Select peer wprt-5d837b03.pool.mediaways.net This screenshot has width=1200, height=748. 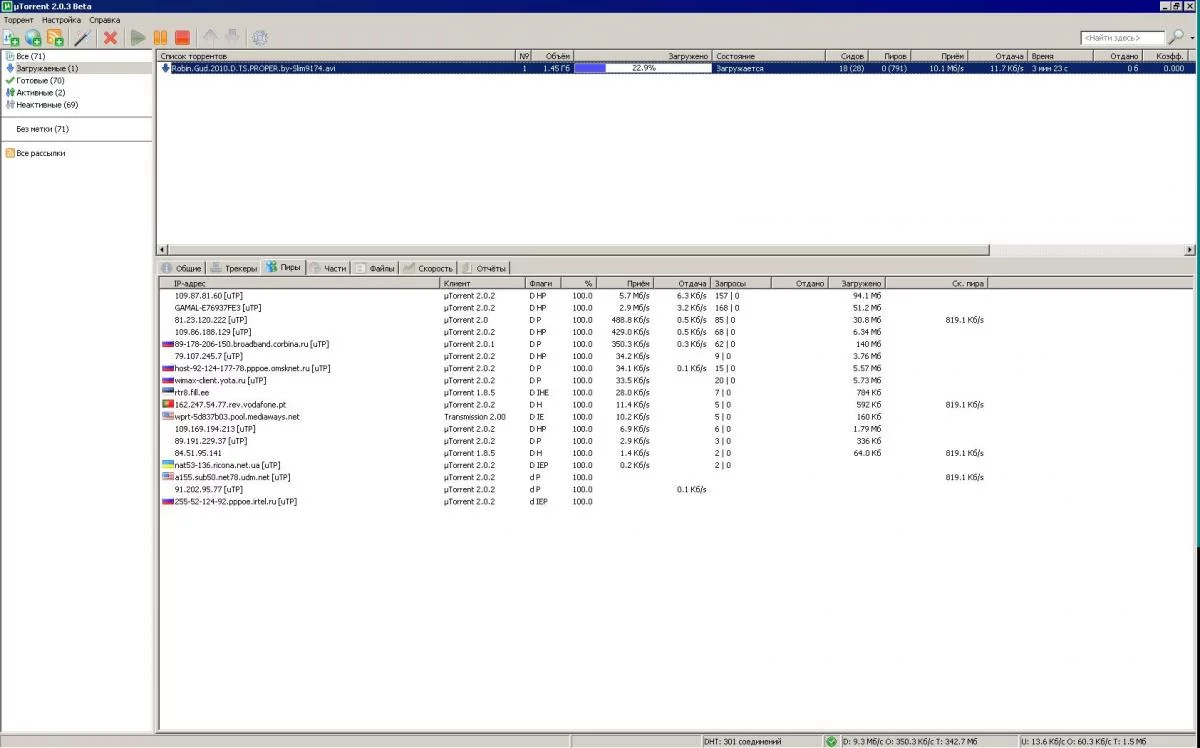(x=237, y=416)
